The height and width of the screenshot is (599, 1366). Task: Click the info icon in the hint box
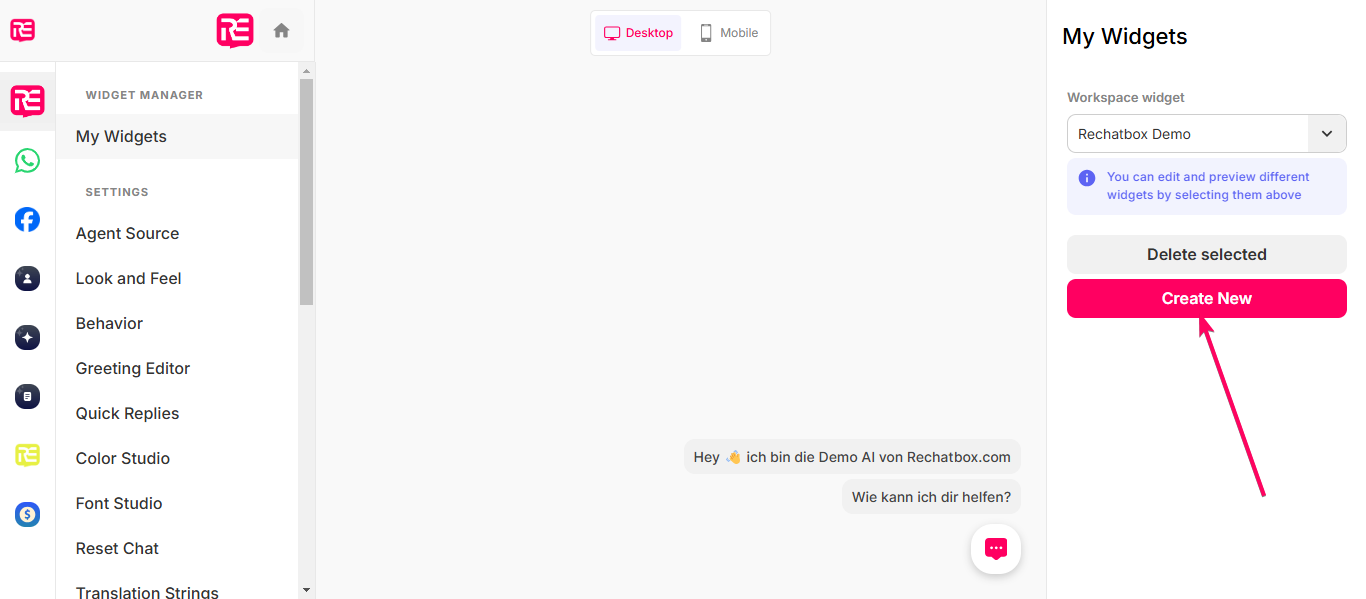click(x=1086, y=178)
